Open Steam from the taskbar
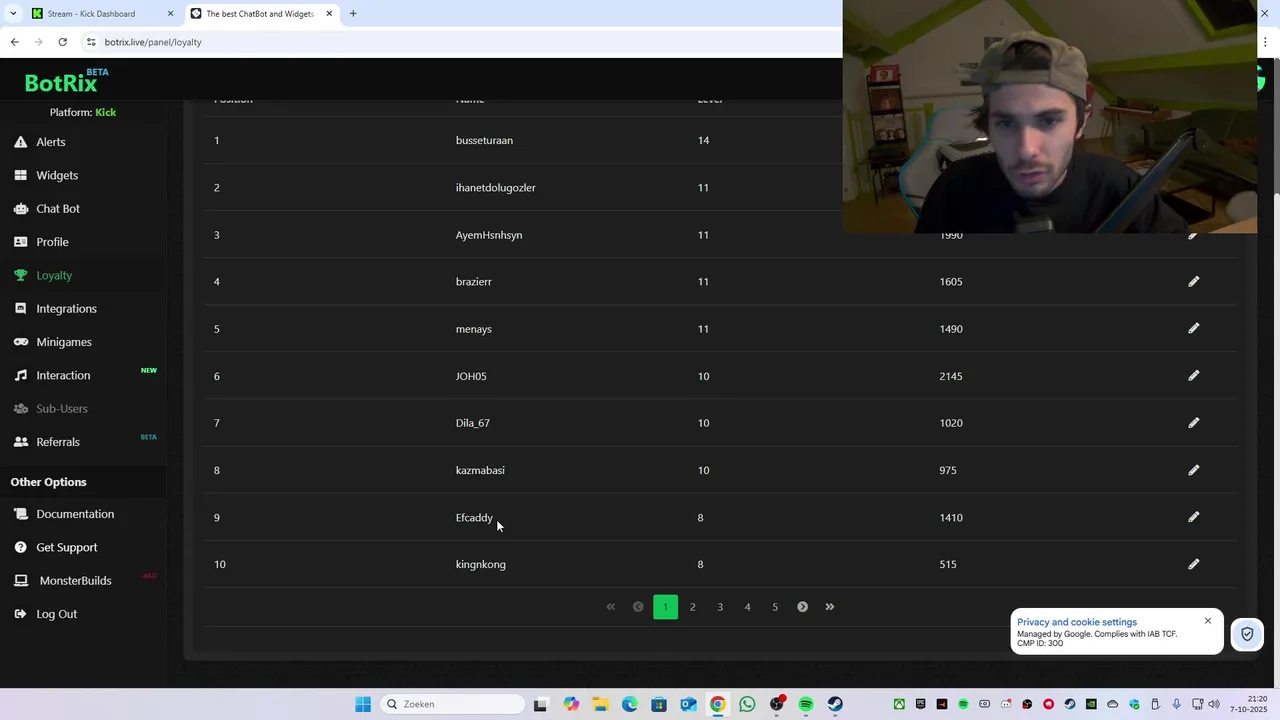The image size is (1280, 720). (x=835, y=704)
